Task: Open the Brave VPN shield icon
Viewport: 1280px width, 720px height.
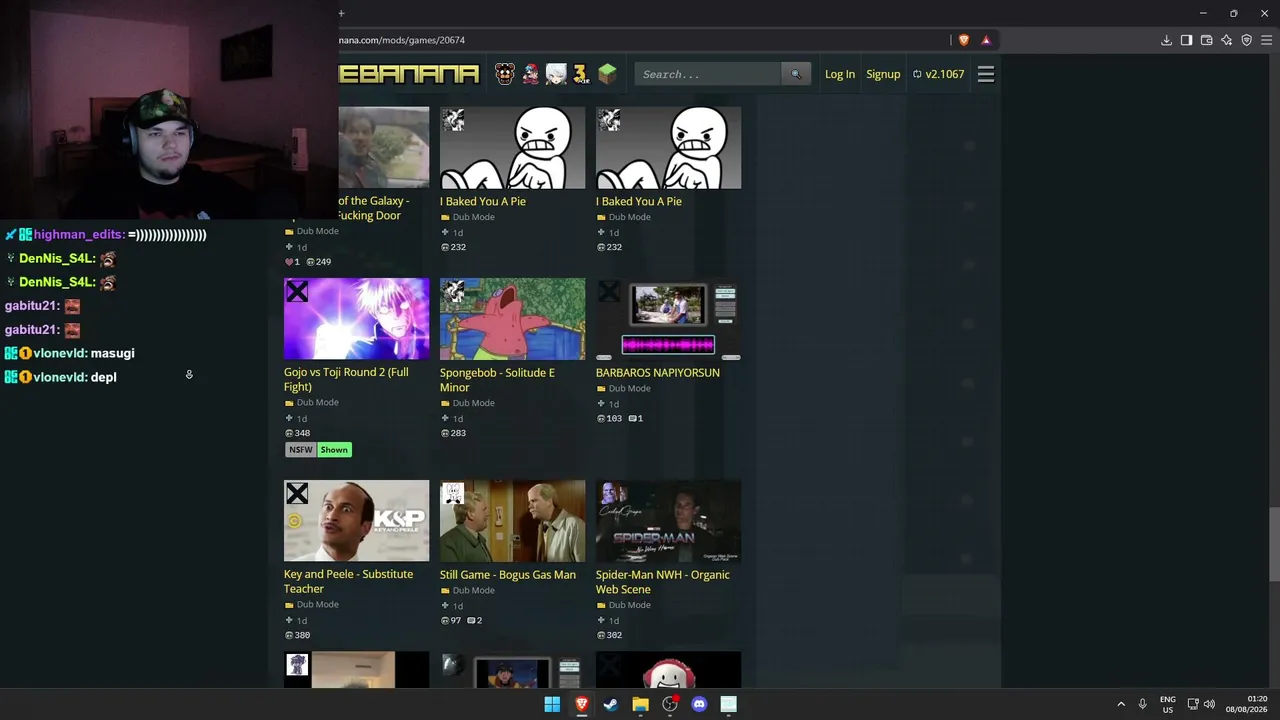Action: pyautogui.click(x=1246, y=40)
